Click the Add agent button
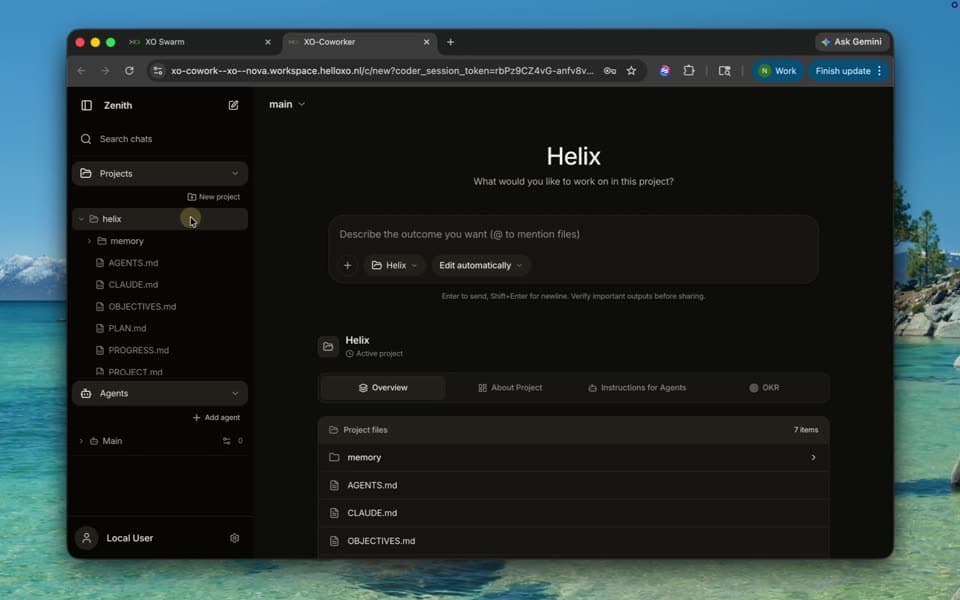This screenshot has width=960, height=600. tap(216, 418)
